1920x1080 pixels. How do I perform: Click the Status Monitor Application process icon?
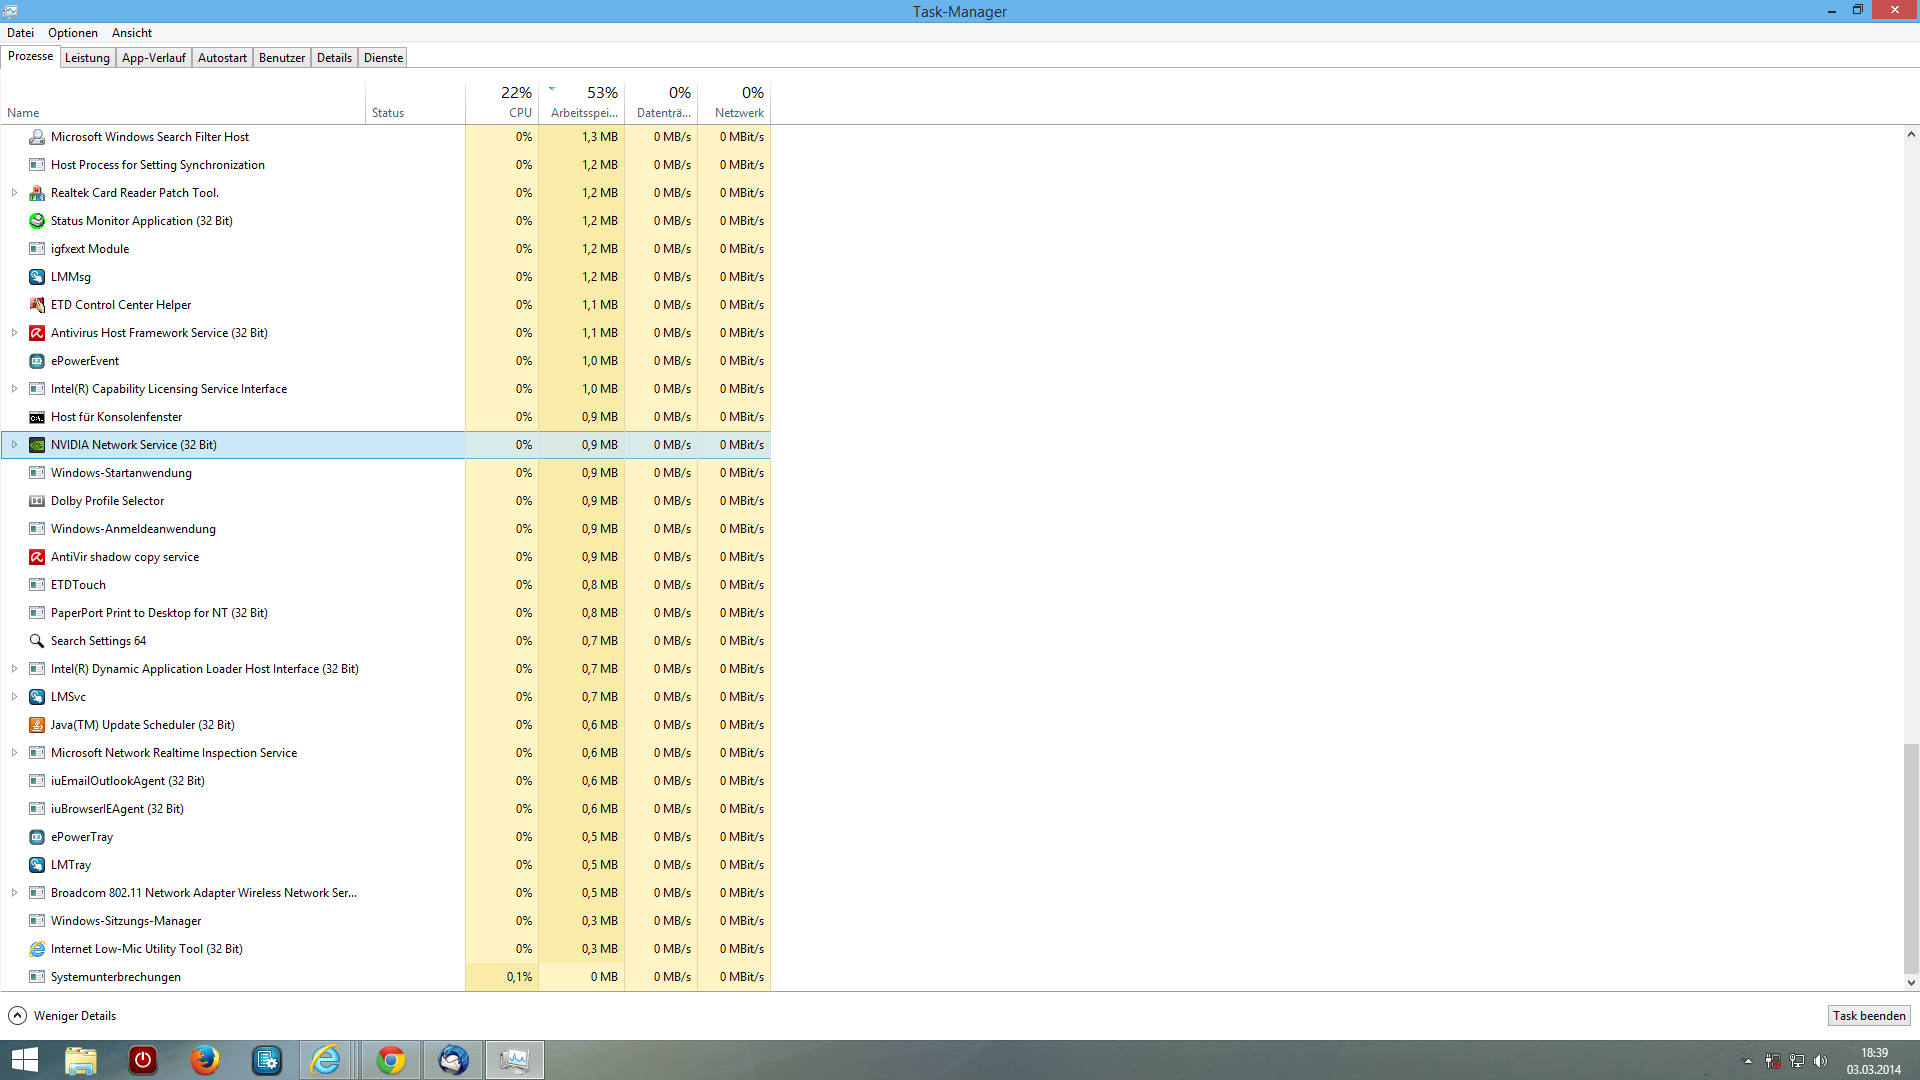[37, 221]
